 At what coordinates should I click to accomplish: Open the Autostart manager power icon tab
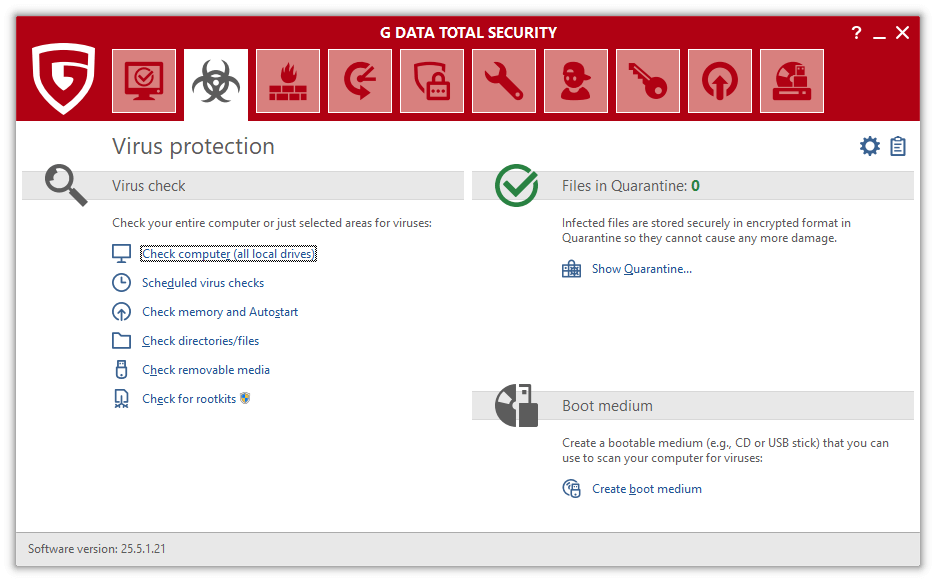[720, 81]
